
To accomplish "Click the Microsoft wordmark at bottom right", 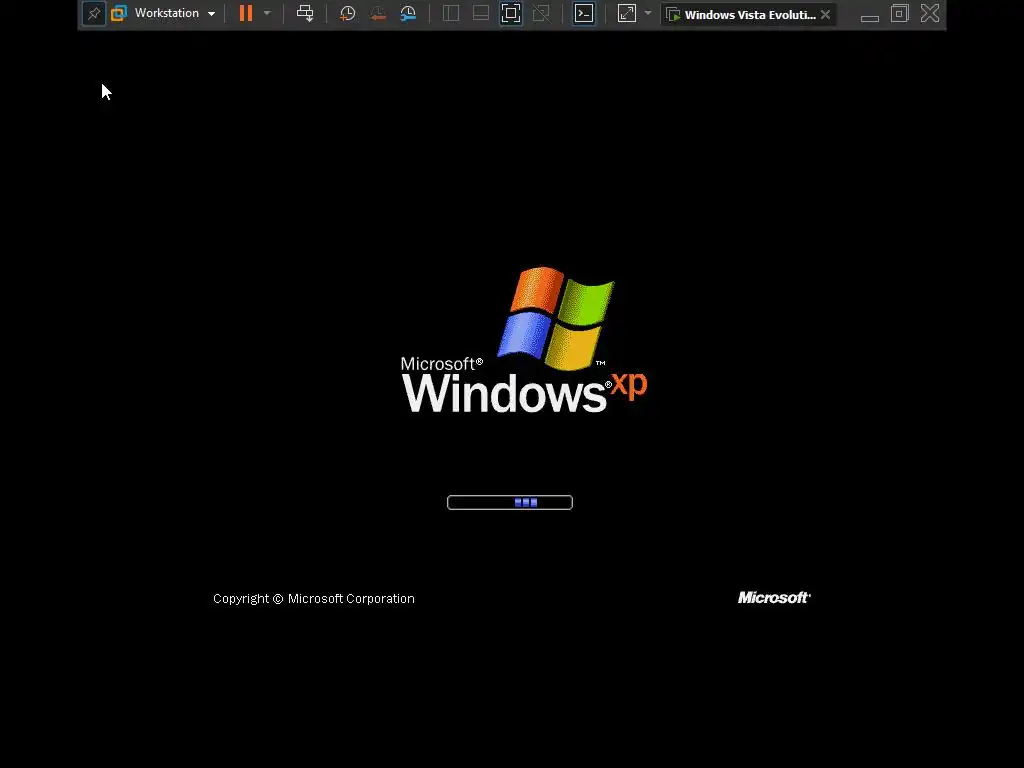I will 775,598.
